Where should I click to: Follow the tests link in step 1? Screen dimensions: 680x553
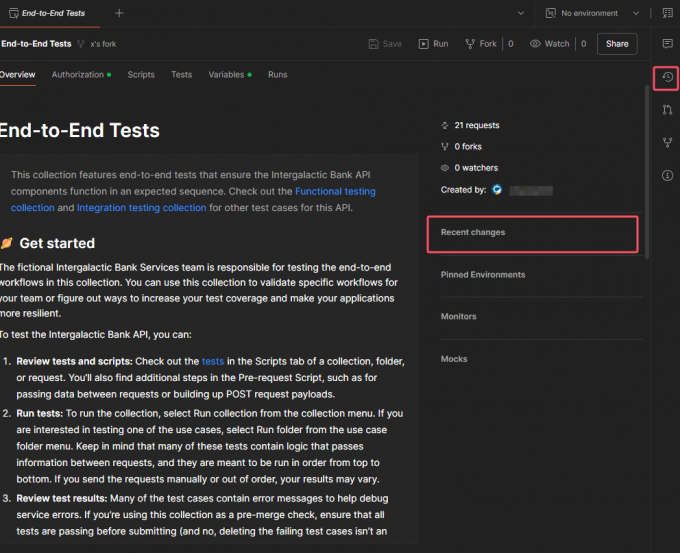pyautogui.click(x=212, y=361)
